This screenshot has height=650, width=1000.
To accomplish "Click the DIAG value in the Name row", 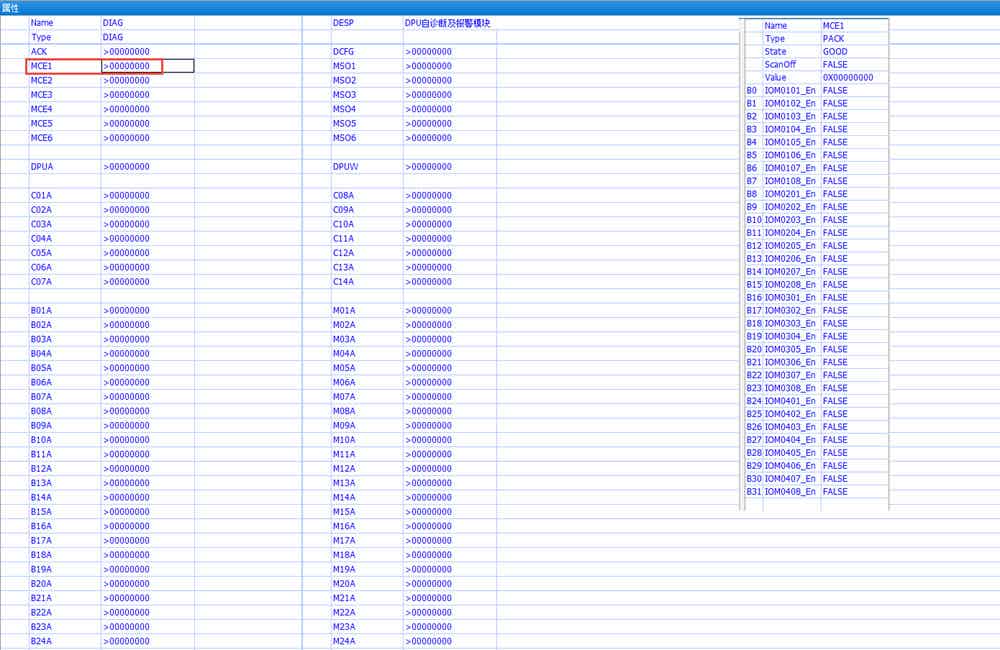I will (113, 23).
